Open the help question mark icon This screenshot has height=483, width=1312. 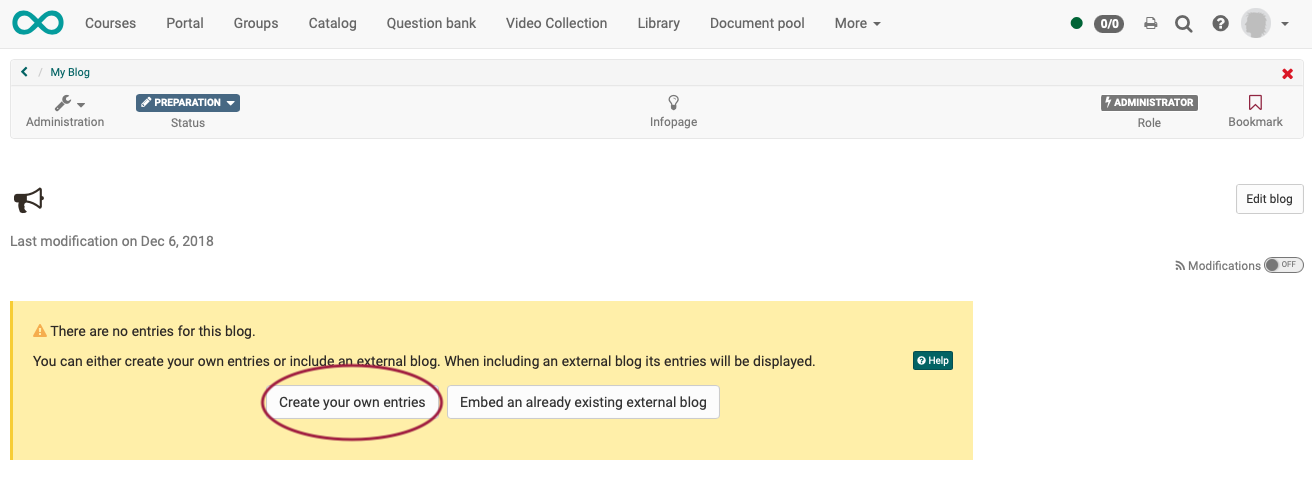pyautogui.click(x=1220, y=23)
